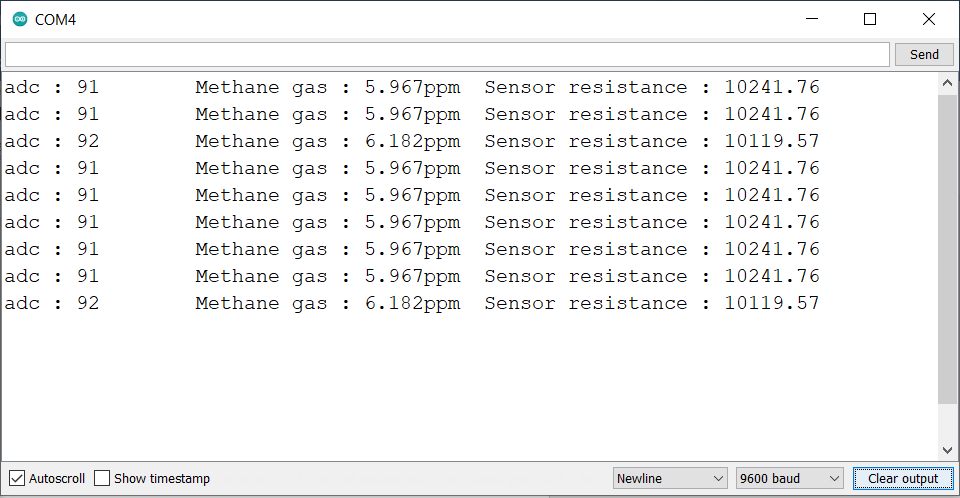Click the Arduino logo icon in title bar
The height and width of the screenshot is (498, 960).
(20, 19)
